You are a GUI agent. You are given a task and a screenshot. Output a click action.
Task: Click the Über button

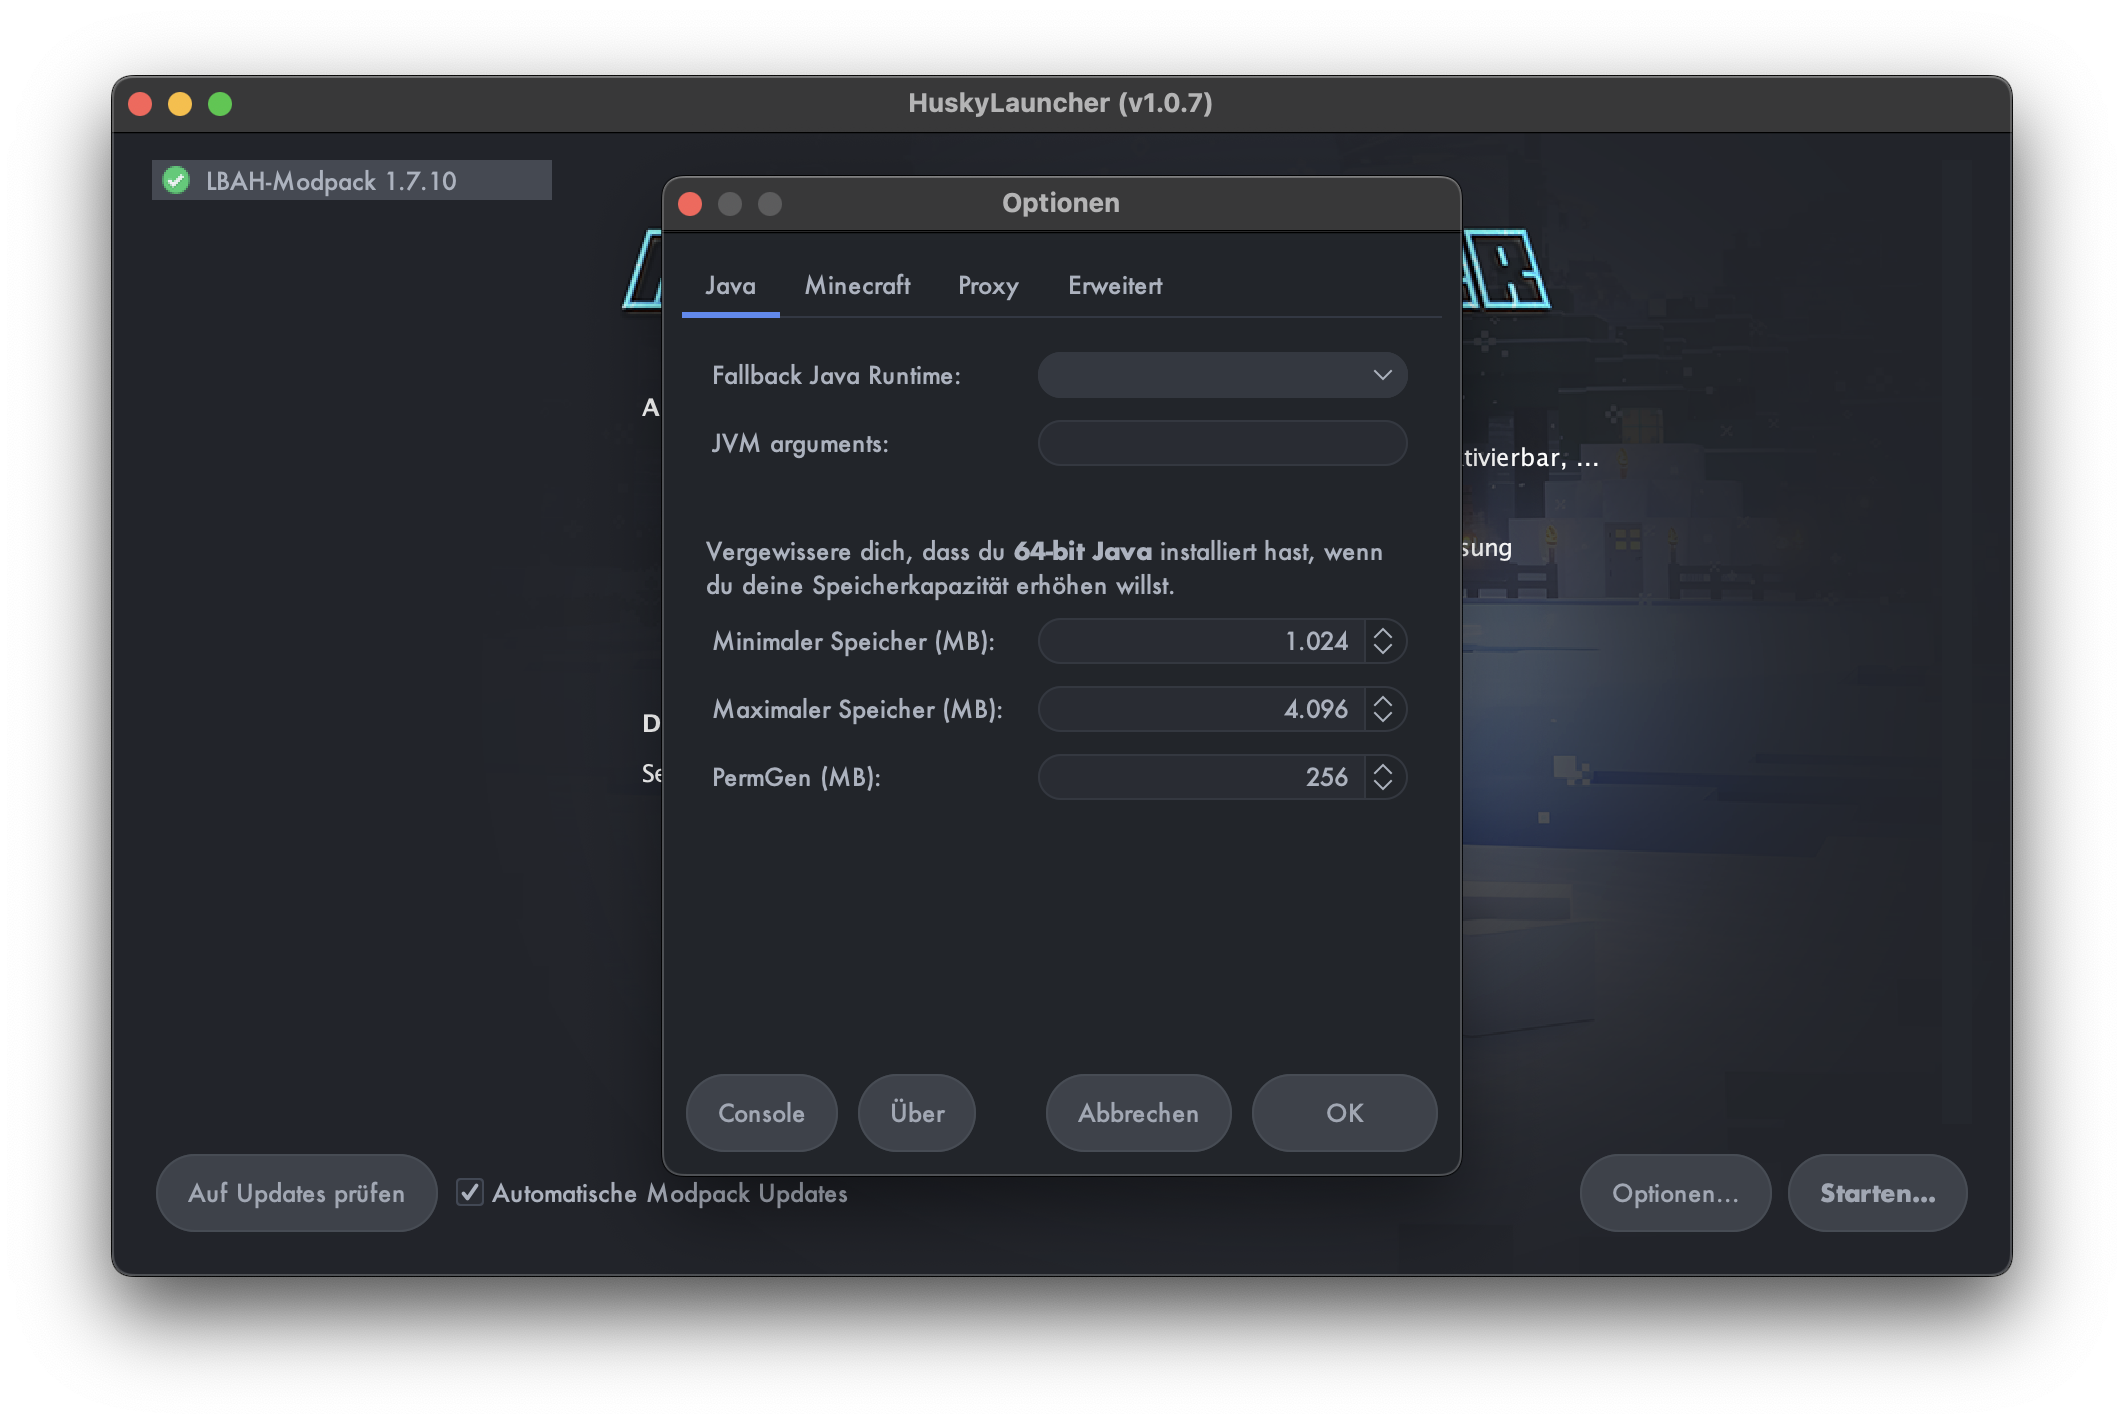coord(917,1113)
